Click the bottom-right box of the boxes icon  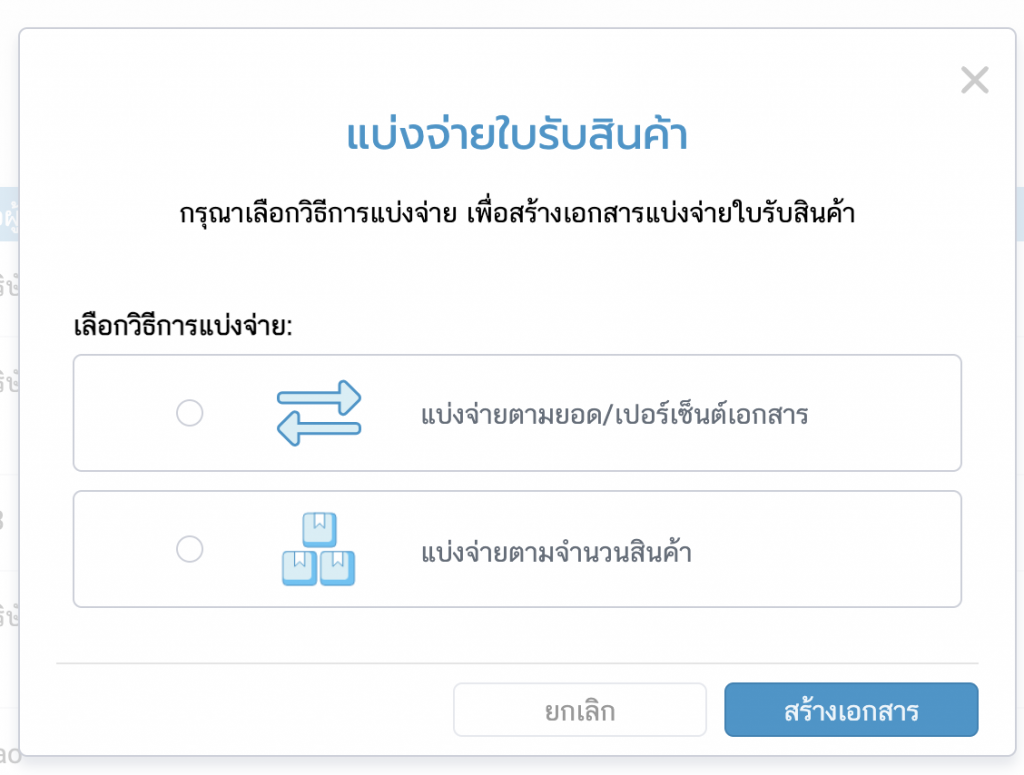coord(337,567)
